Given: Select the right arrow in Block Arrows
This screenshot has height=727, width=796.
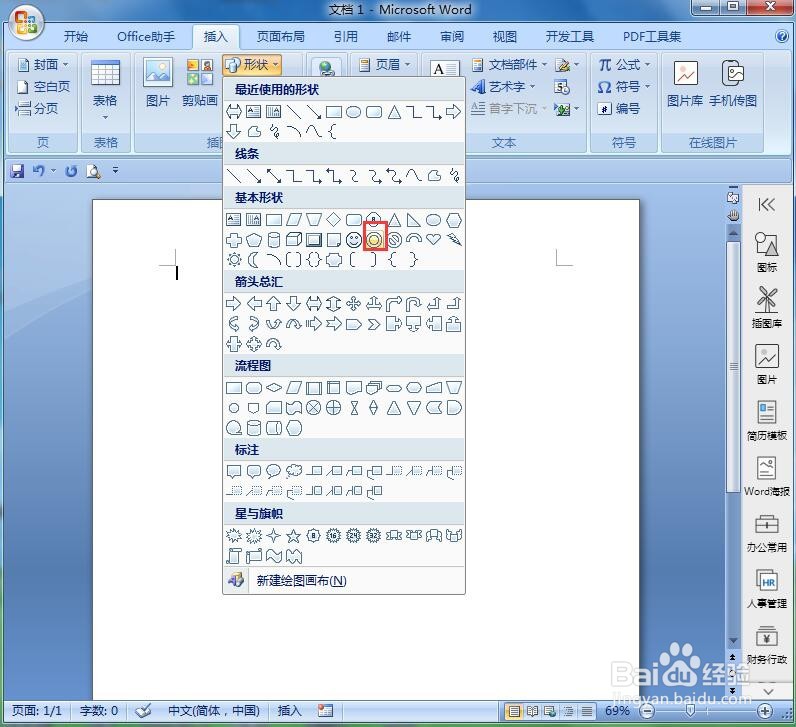Looking at the screenshot, I should pos(234,304).
